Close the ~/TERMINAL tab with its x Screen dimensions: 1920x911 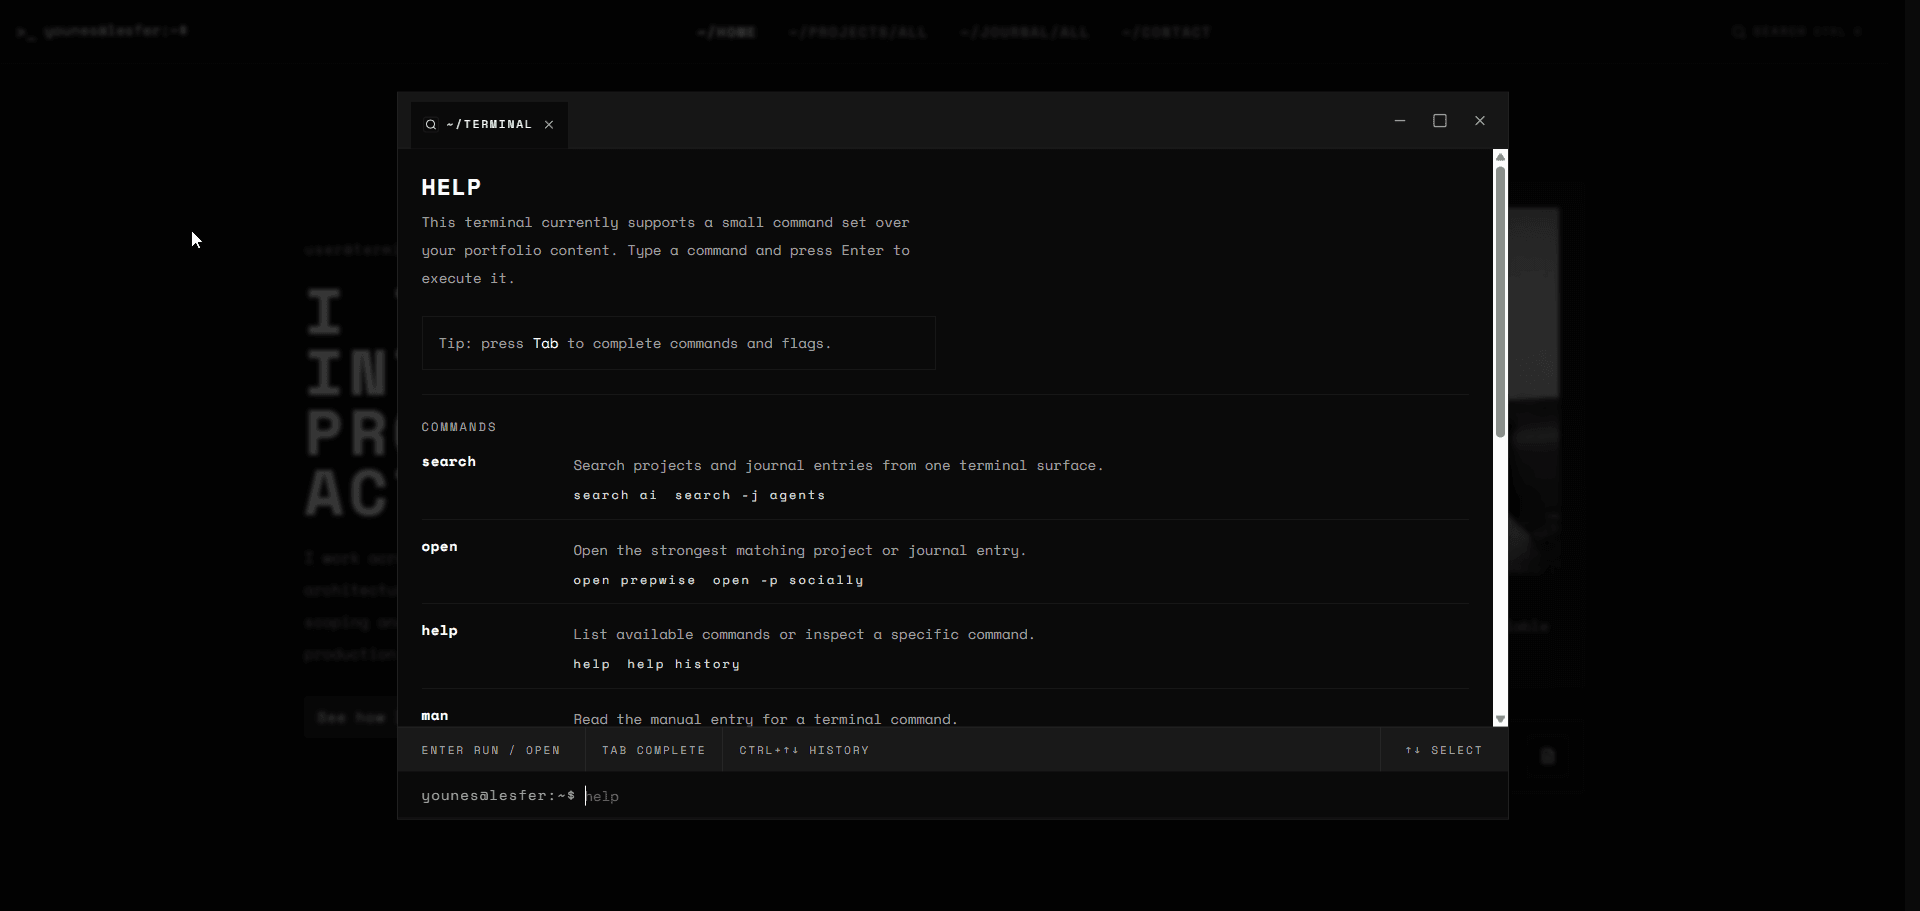pos(549,125)
